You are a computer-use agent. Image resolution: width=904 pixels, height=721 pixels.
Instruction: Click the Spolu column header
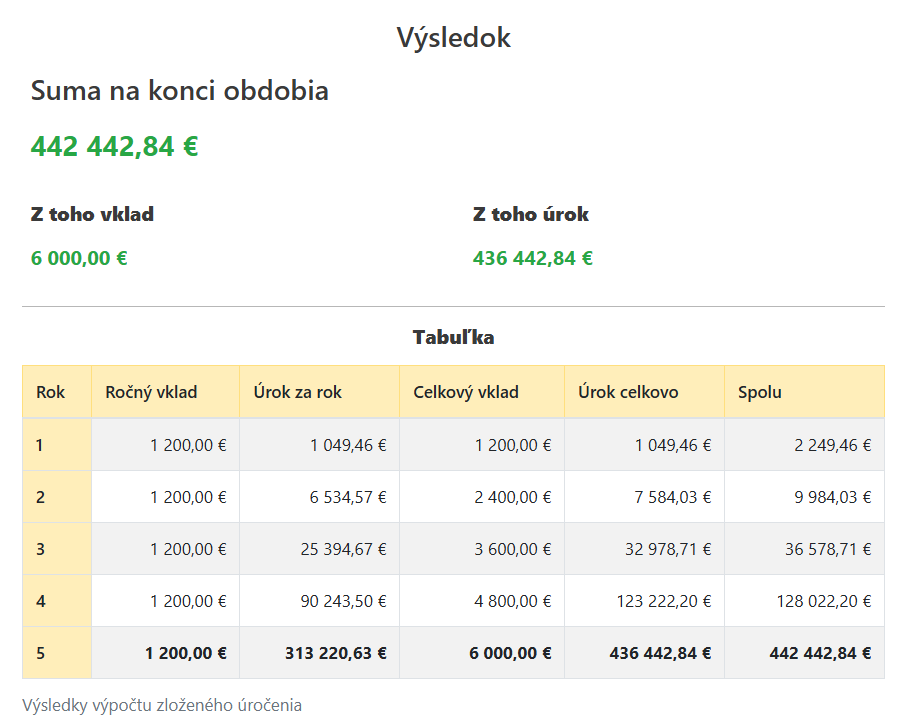(x=760, y=392)
